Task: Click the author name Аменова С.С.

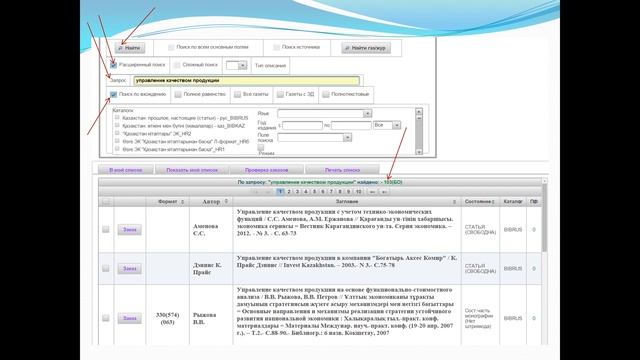Action: 205,229
